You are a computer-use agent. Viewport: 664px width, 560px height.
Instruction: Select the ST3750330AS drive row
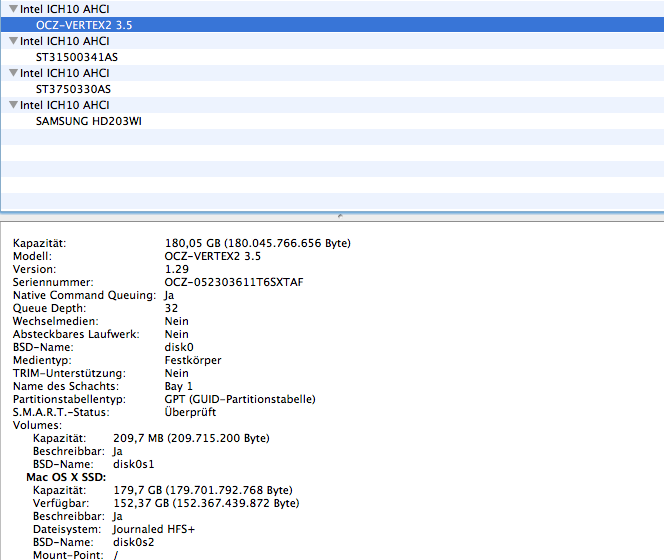(332, 89)
